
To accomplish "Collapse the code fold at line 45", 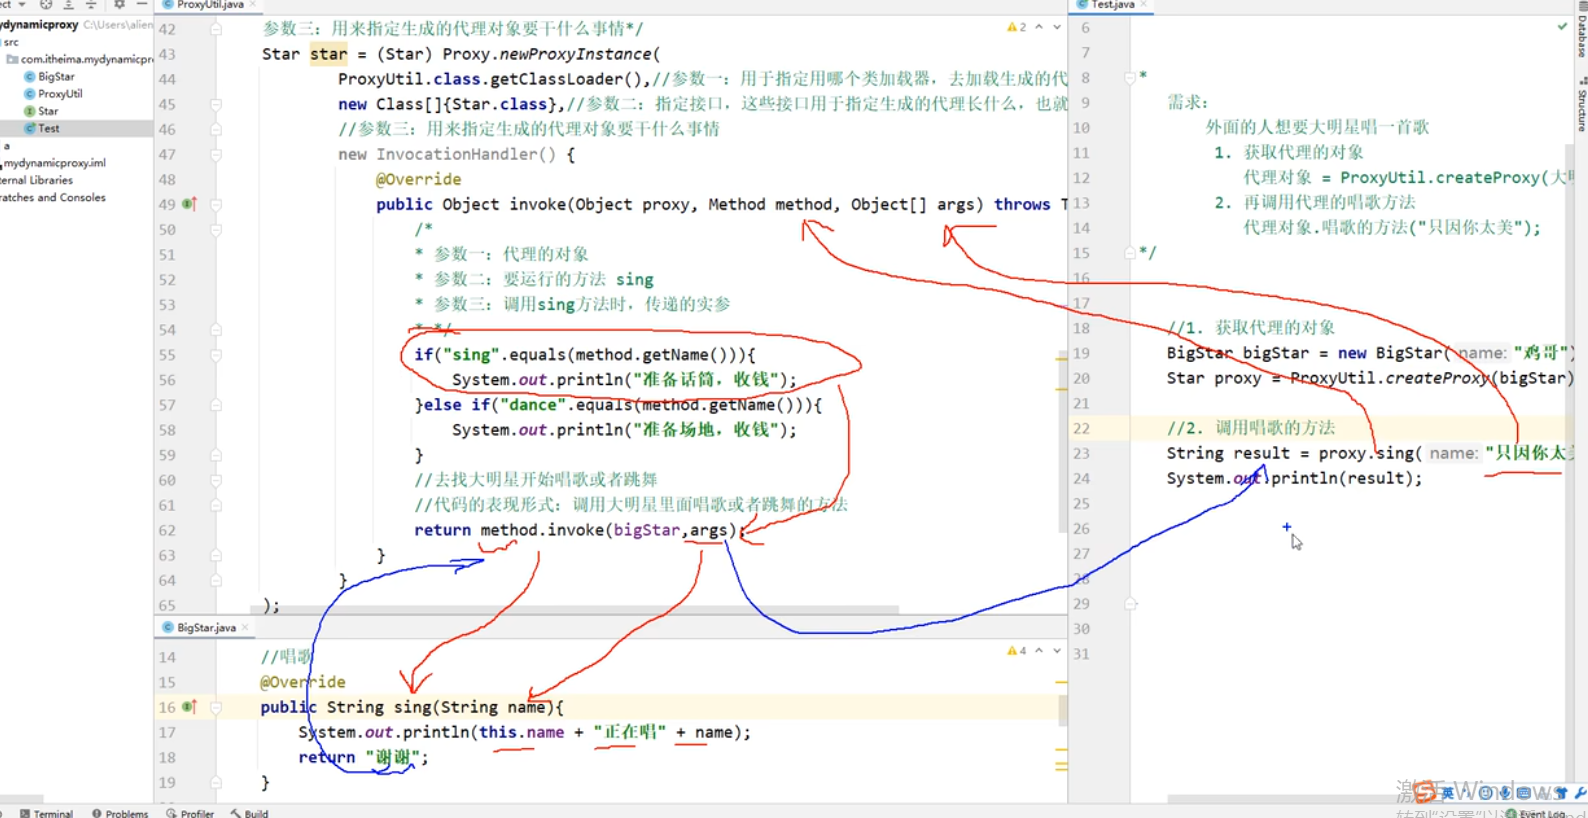I will (216, 104).
